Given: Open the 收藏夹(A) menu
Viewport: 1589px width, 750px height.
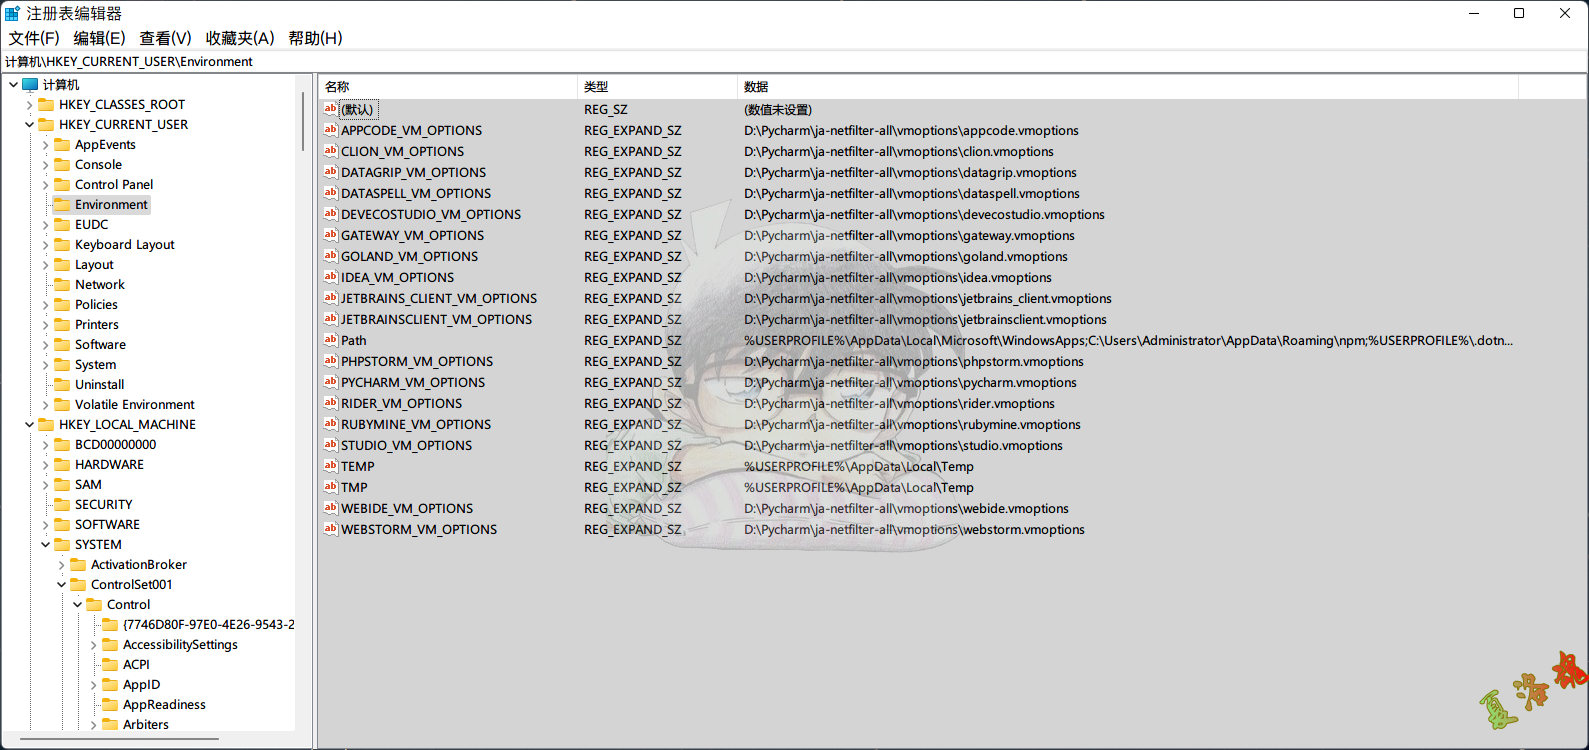Looking at the screenshot, I should 240,38.
